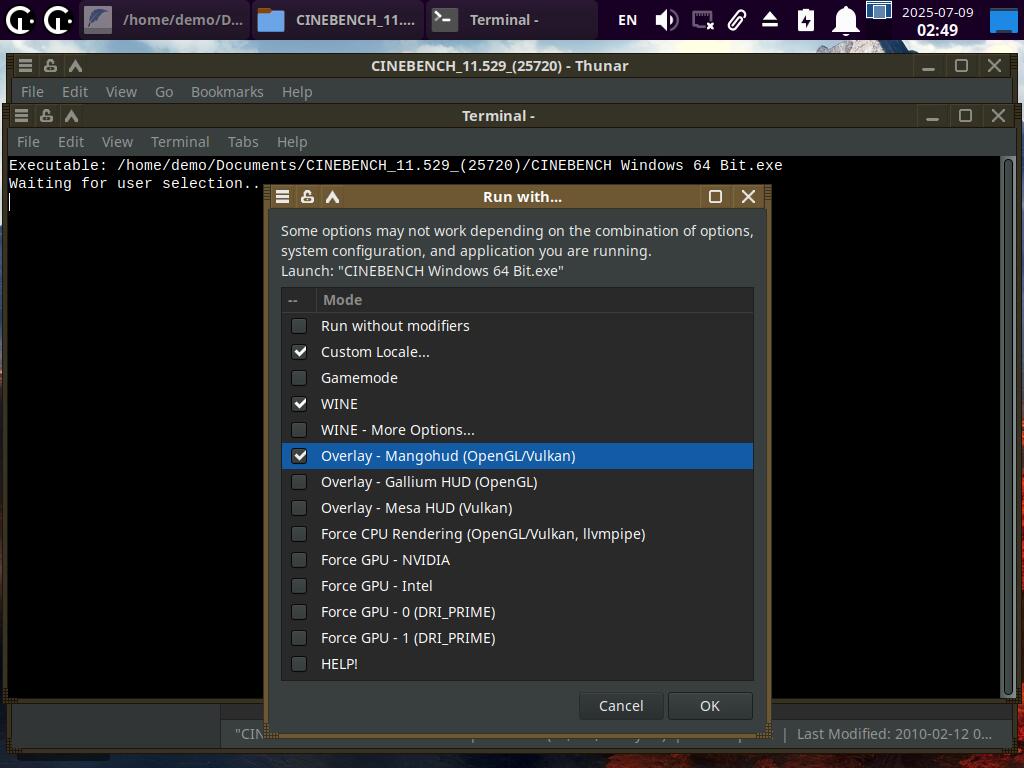Switch to /home/demo/D... taskbar window
Viewport: 1024px width, 768px height.
(165, 20)
